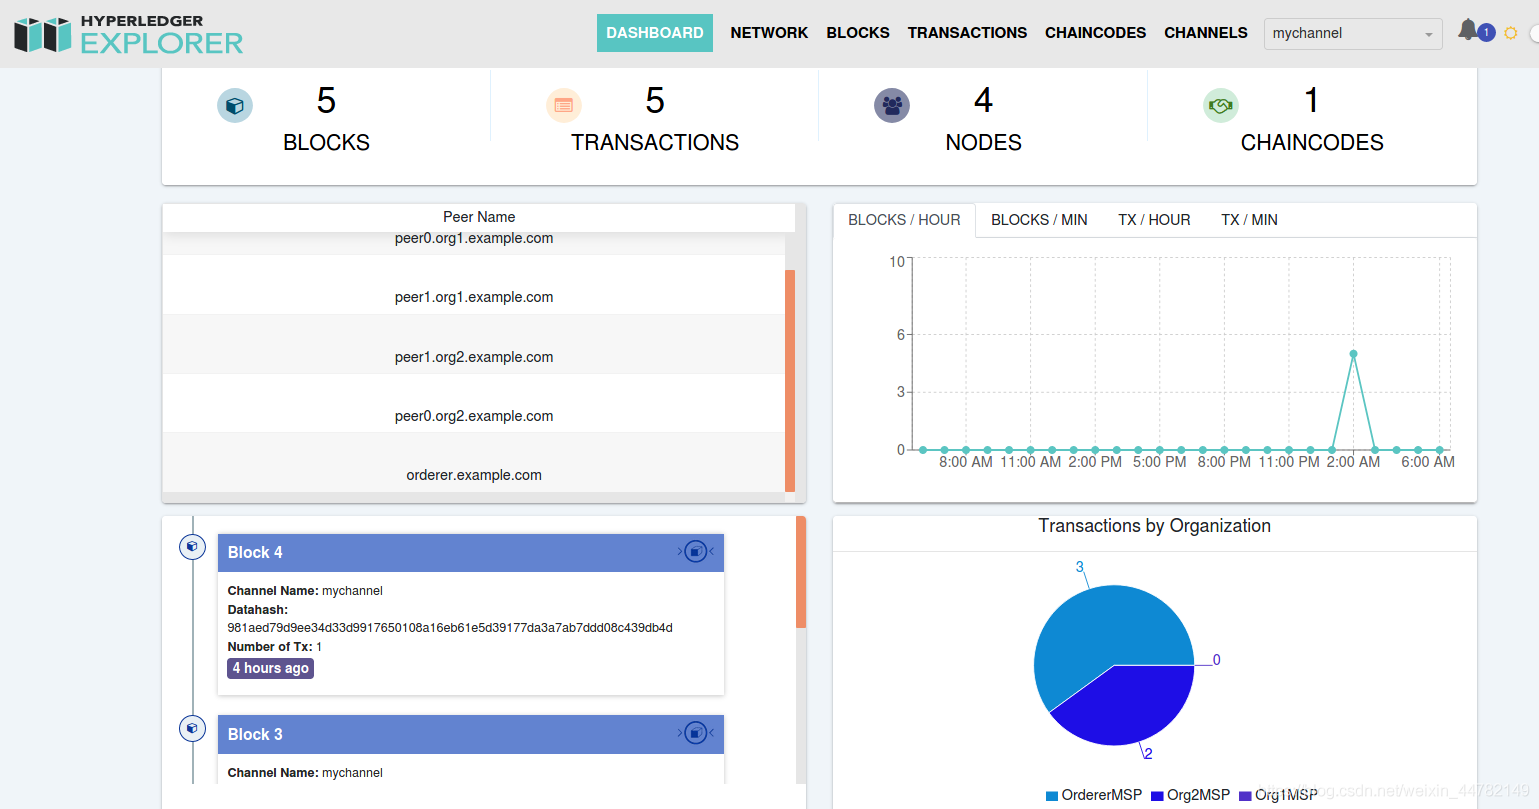Viewport: 1539px width, 809px height.
Task: Click the Org2MSP legend label
Action: pyautogui.click(x=1198, y=795)
